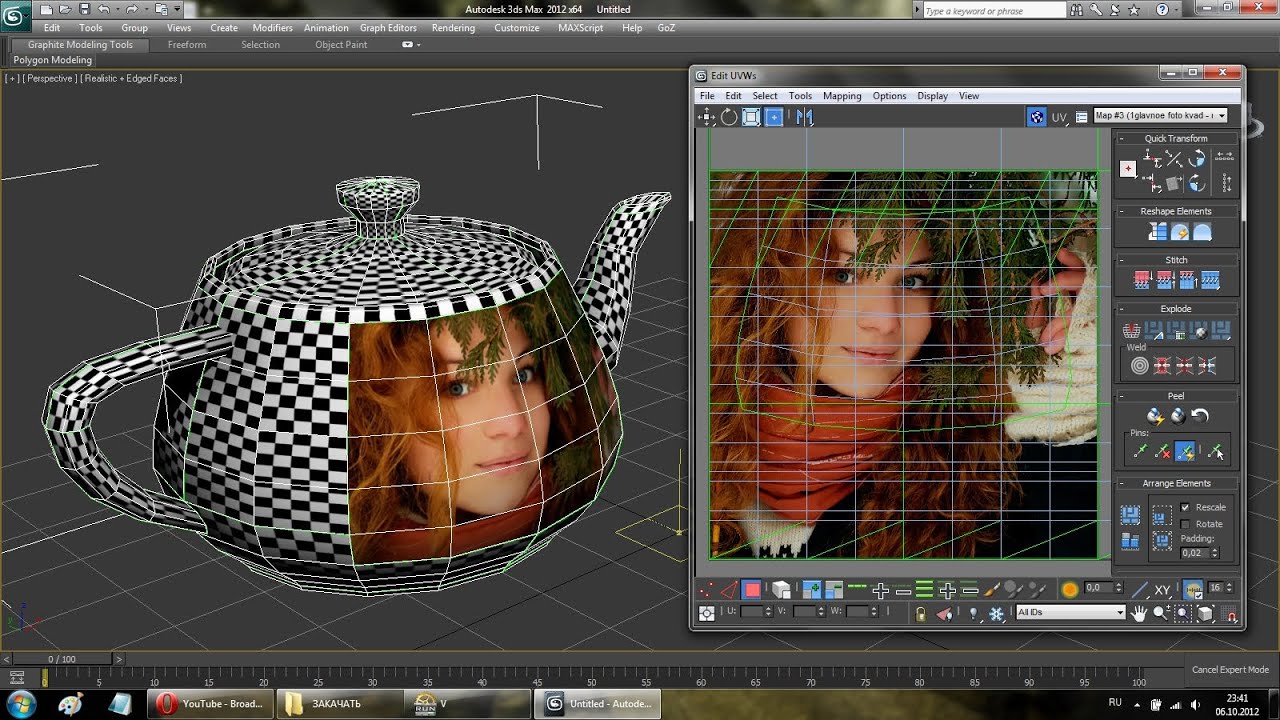Click the Set Pivot icon in Quick Transform
Screen dimensions: 1280x720
(1128, 169)
